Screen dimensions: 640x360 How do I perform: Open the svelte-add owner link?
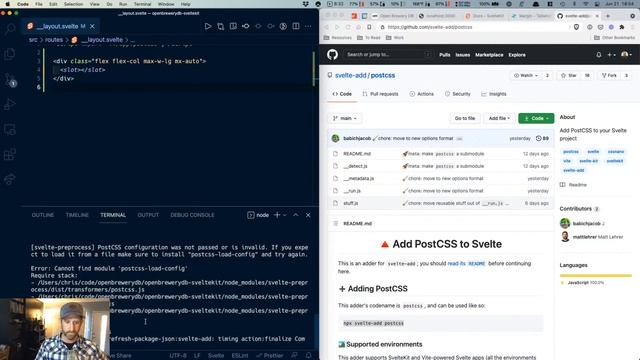[350, 76]
